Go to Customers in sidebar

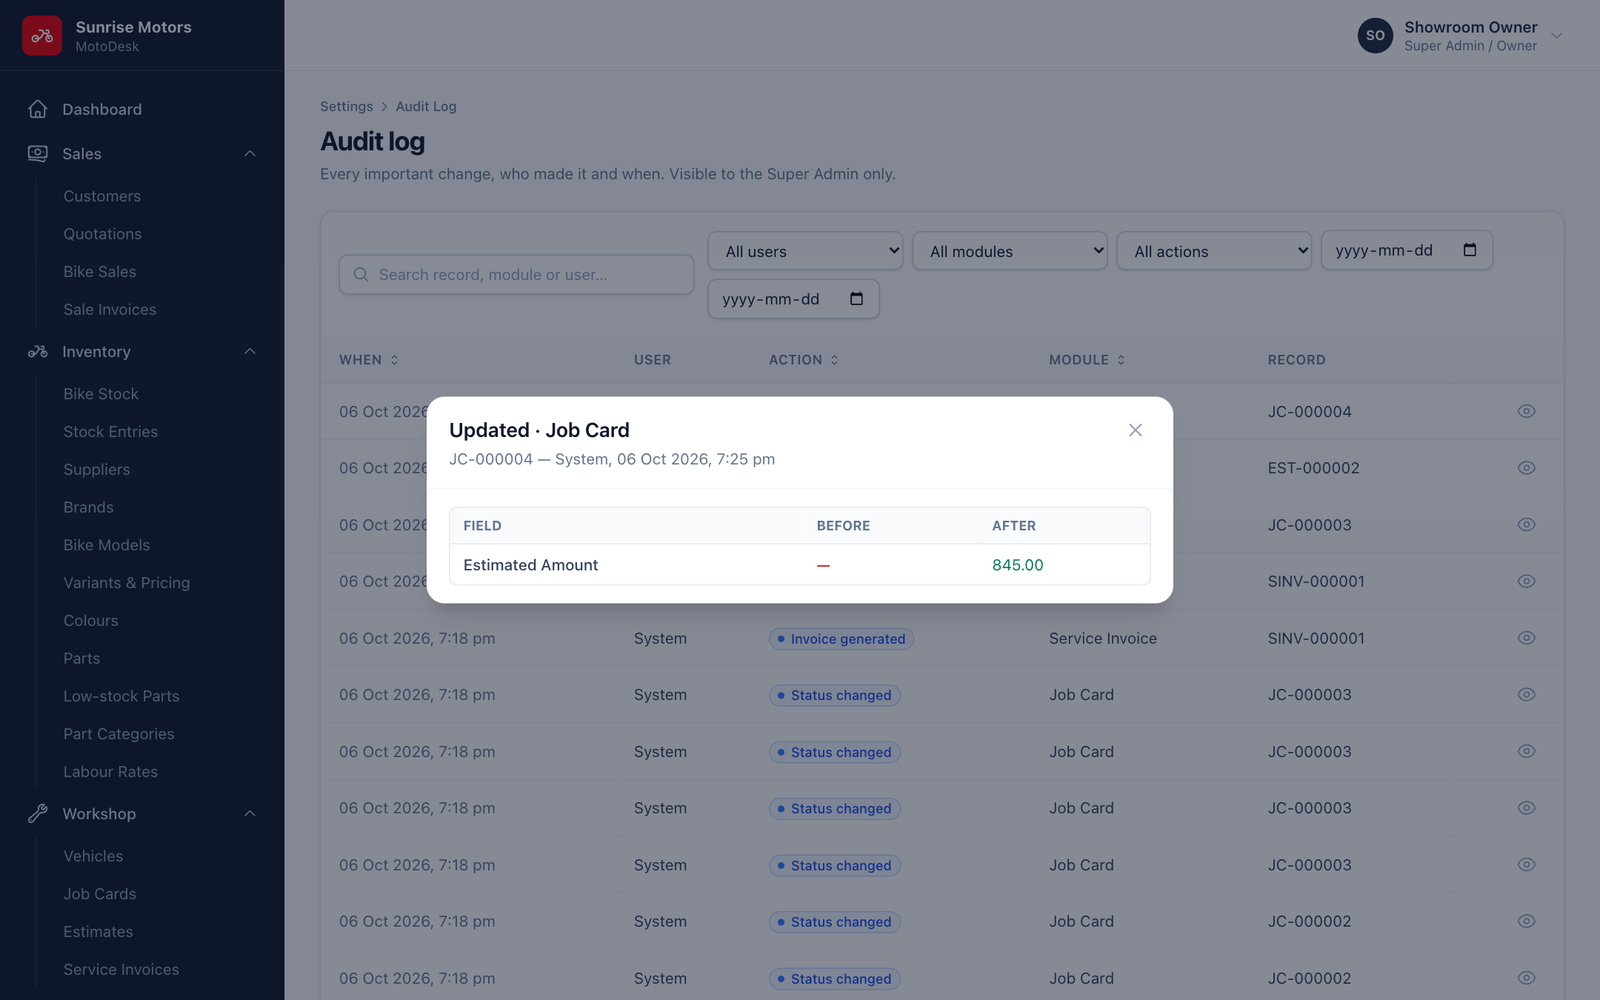pyautogui.click(x=102, y=196)
